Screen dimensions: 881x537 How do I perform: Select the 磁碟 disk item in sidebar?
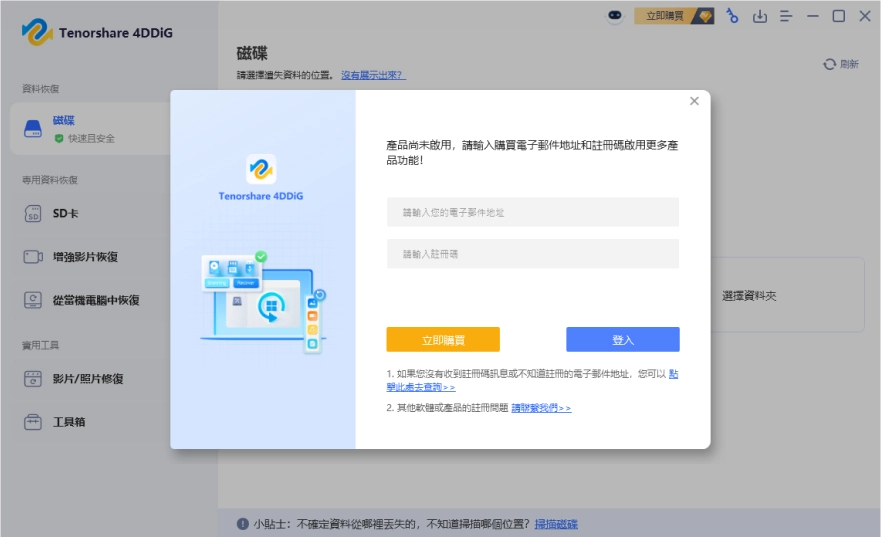click(x=91, y=129)
